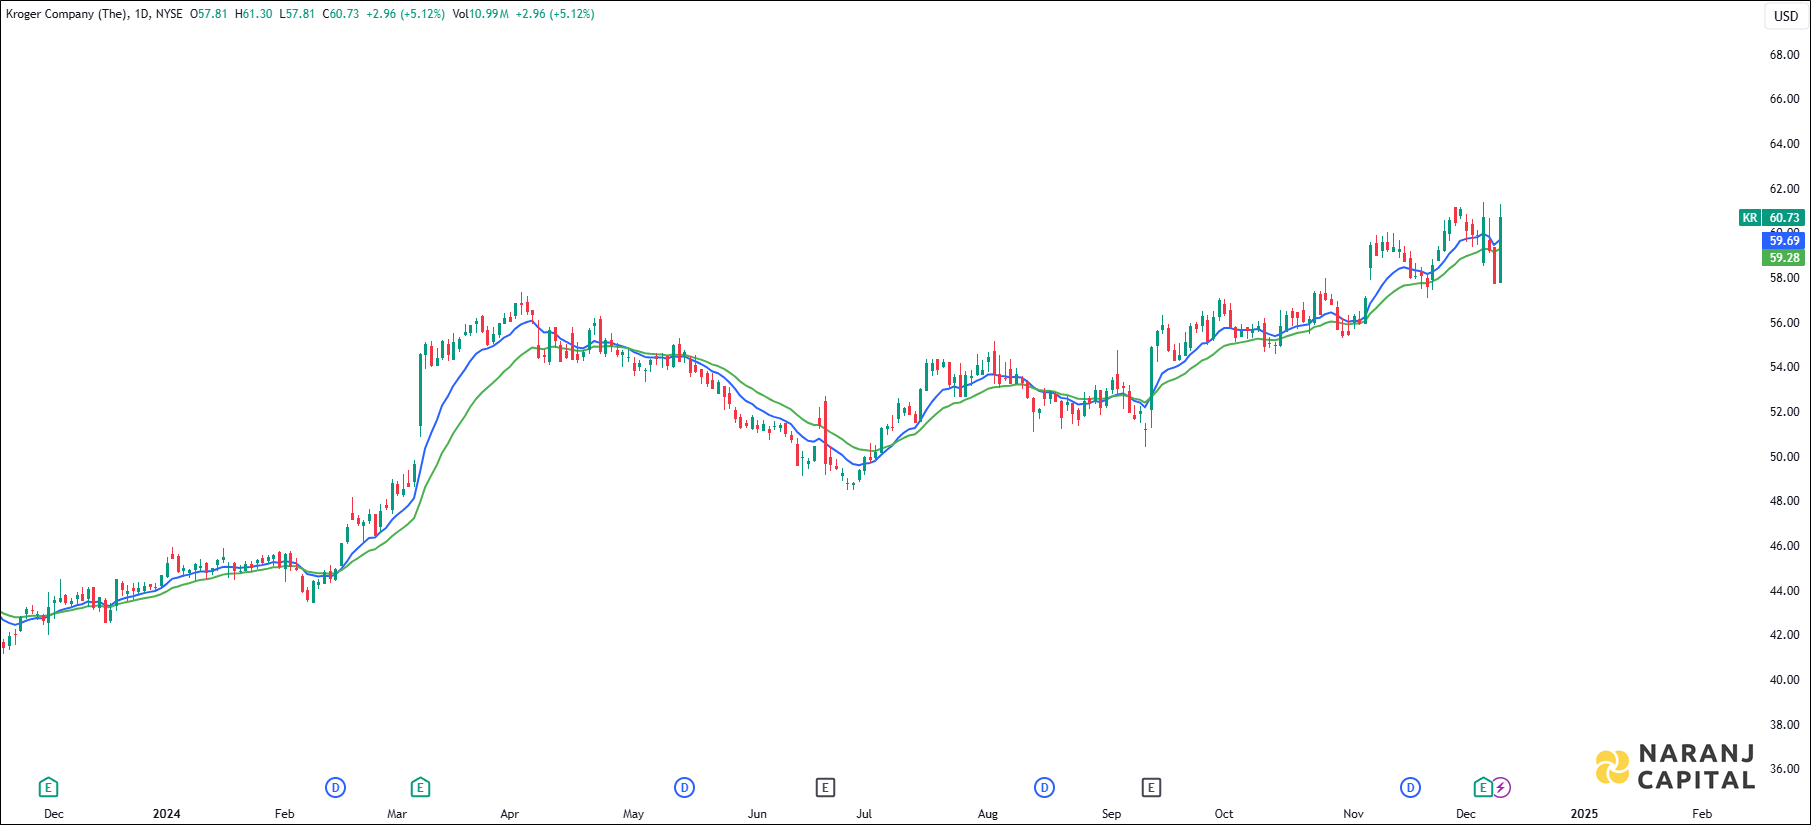Image resolution: width=1811 pixels, height=825 pixels.
Task: Open the dividend marker between Nov and Dec
Action: click(1410, 788)
